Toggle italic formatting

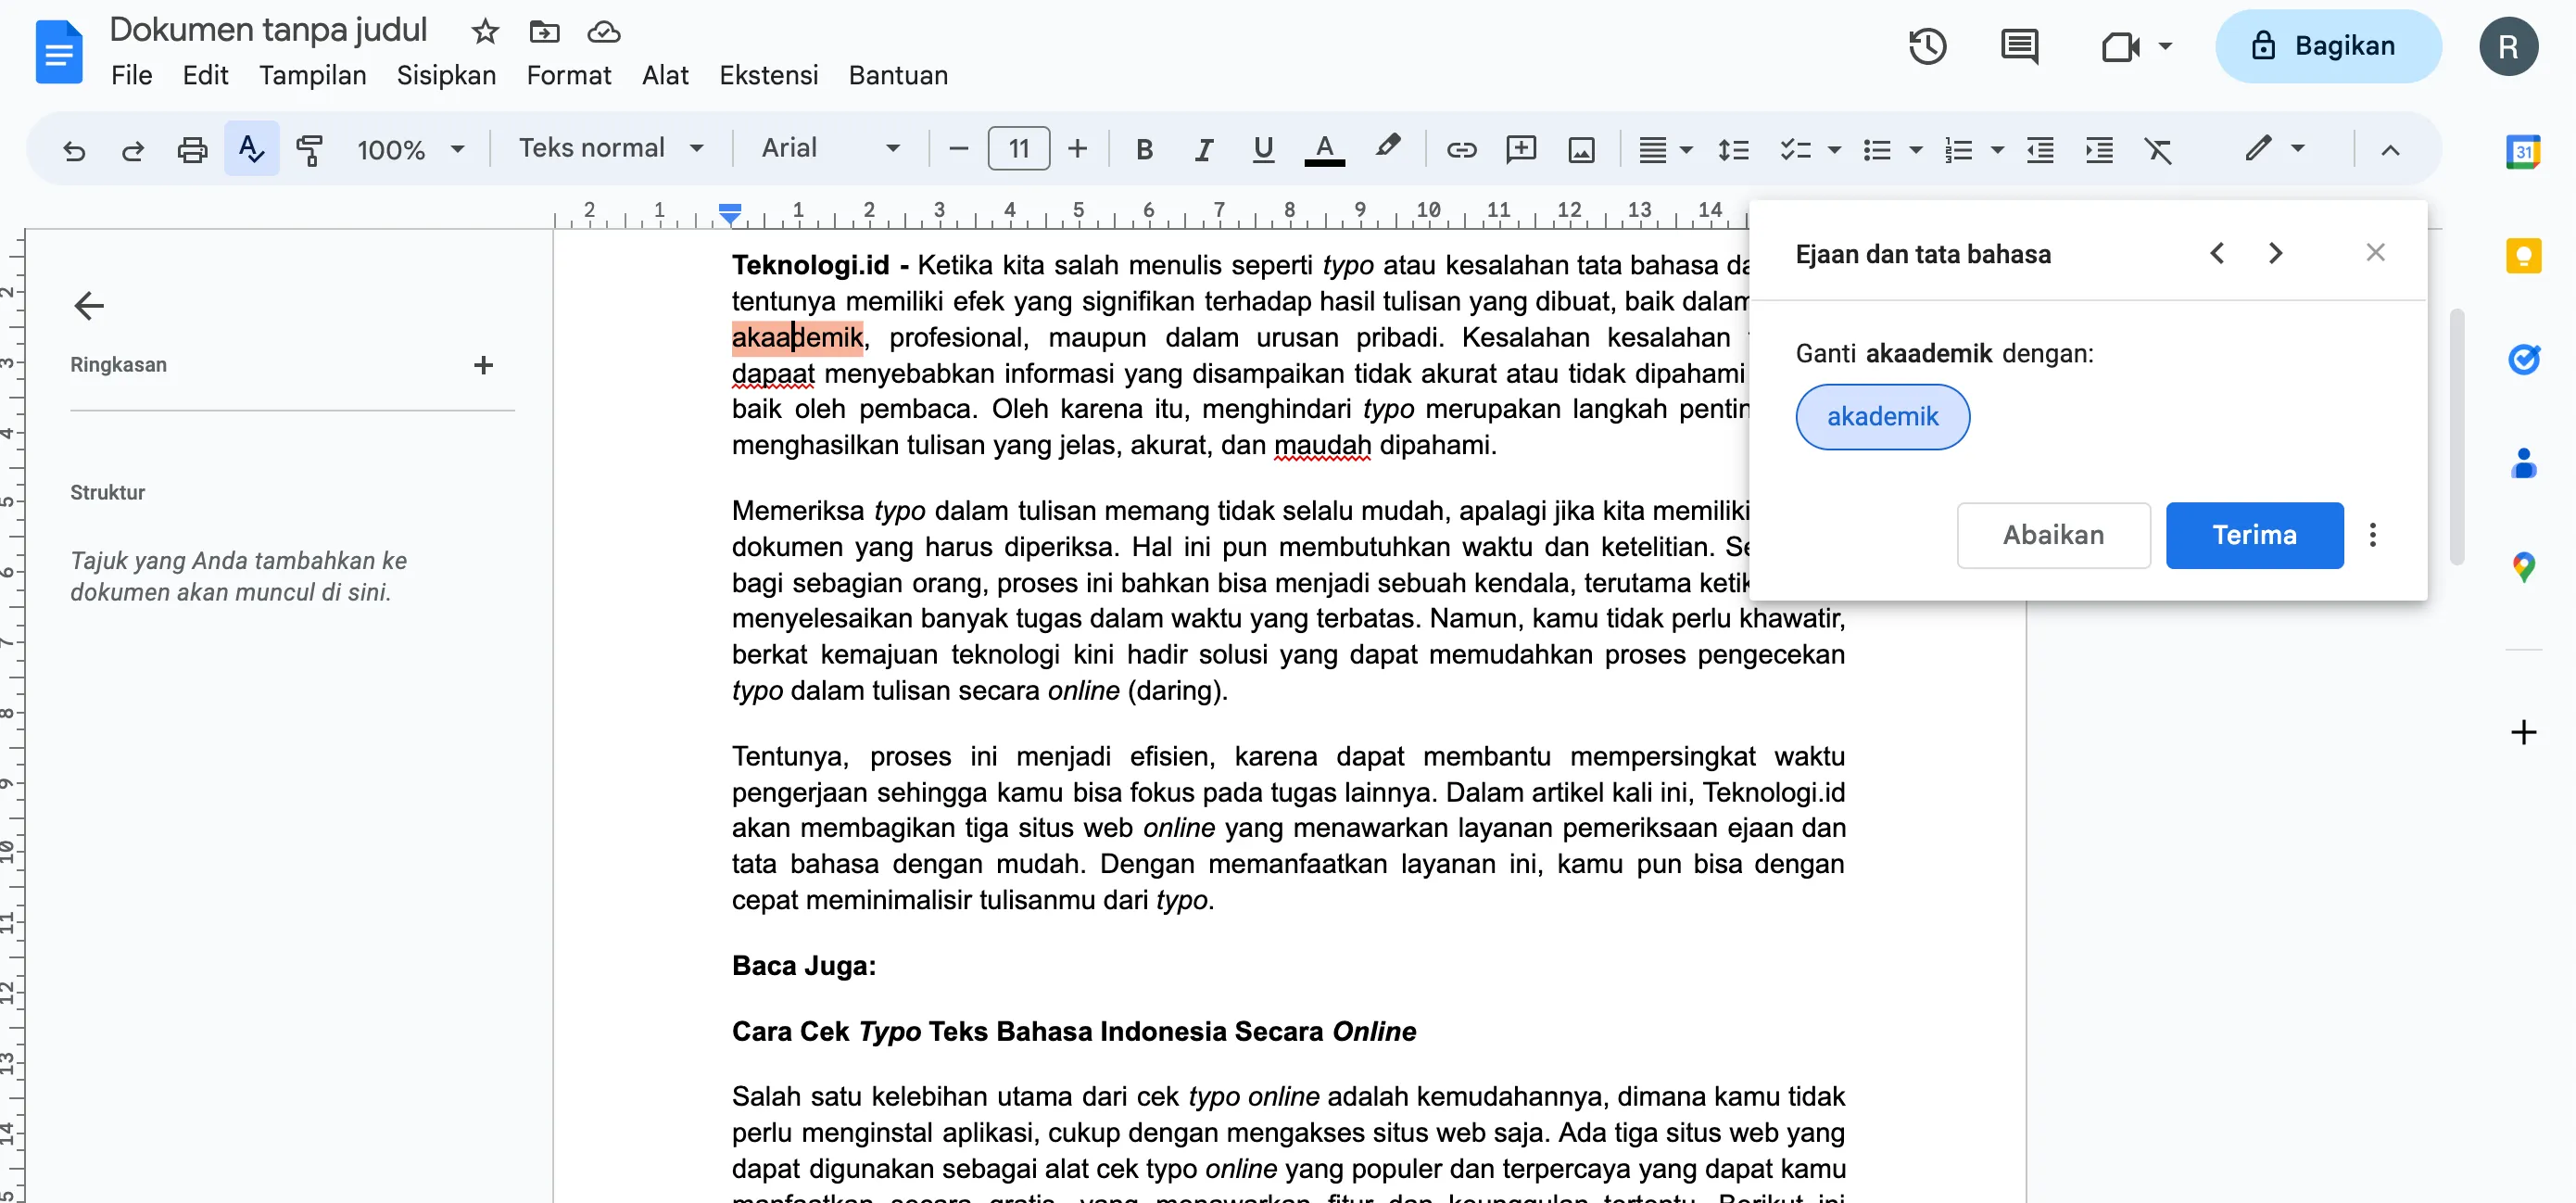point(1203,149)
